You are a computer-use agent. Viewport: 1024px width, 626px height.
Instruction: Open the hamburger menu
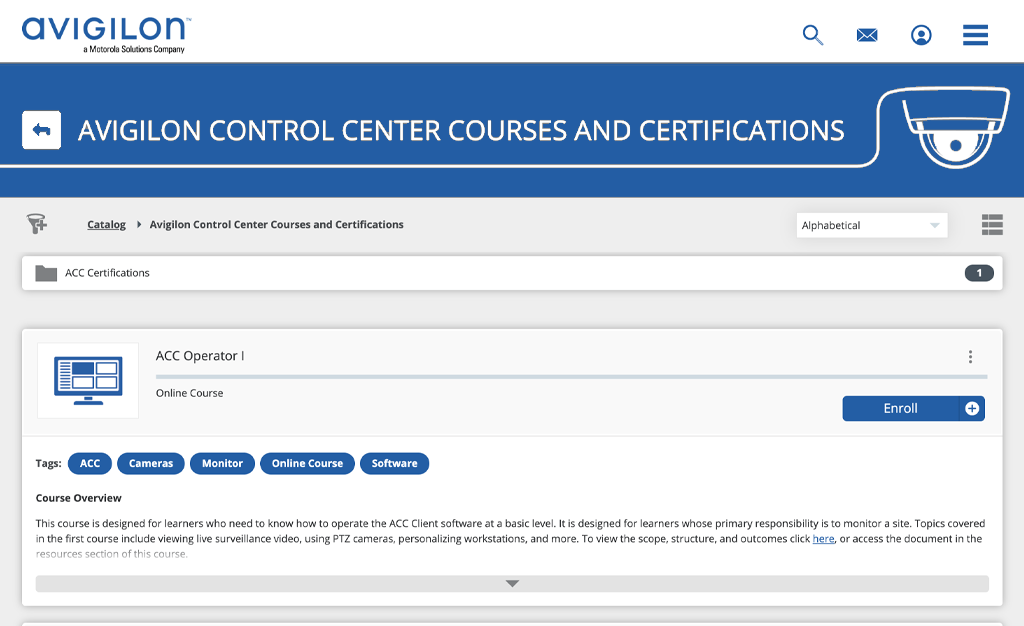tap(975, 35)
